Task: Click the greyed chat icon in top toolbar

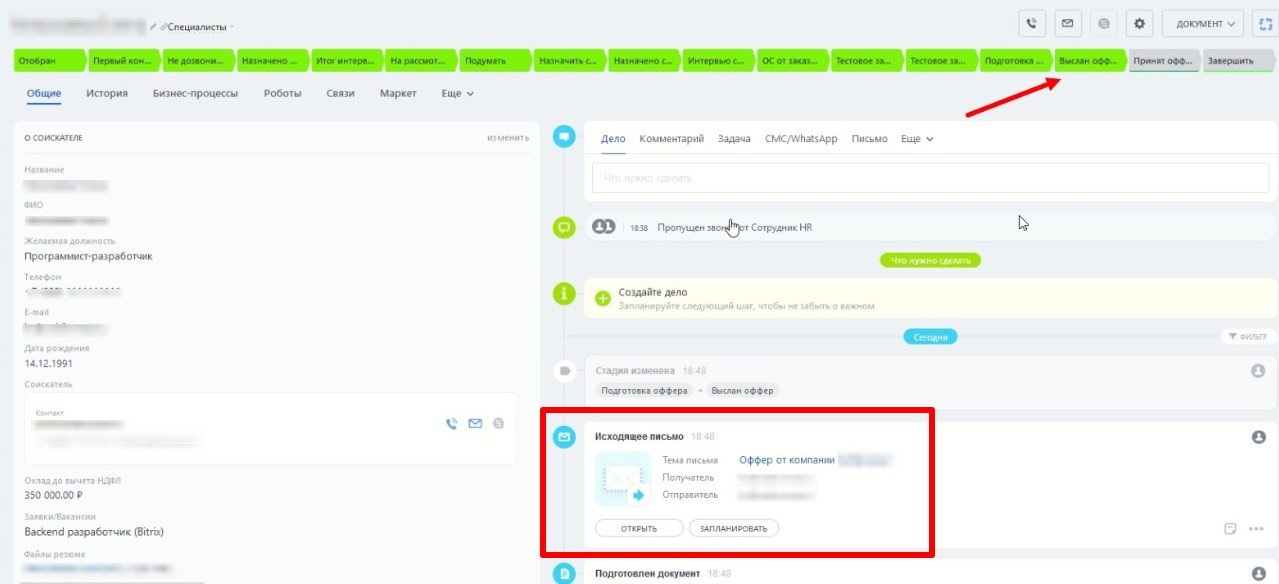Action: coord(1104,23)
